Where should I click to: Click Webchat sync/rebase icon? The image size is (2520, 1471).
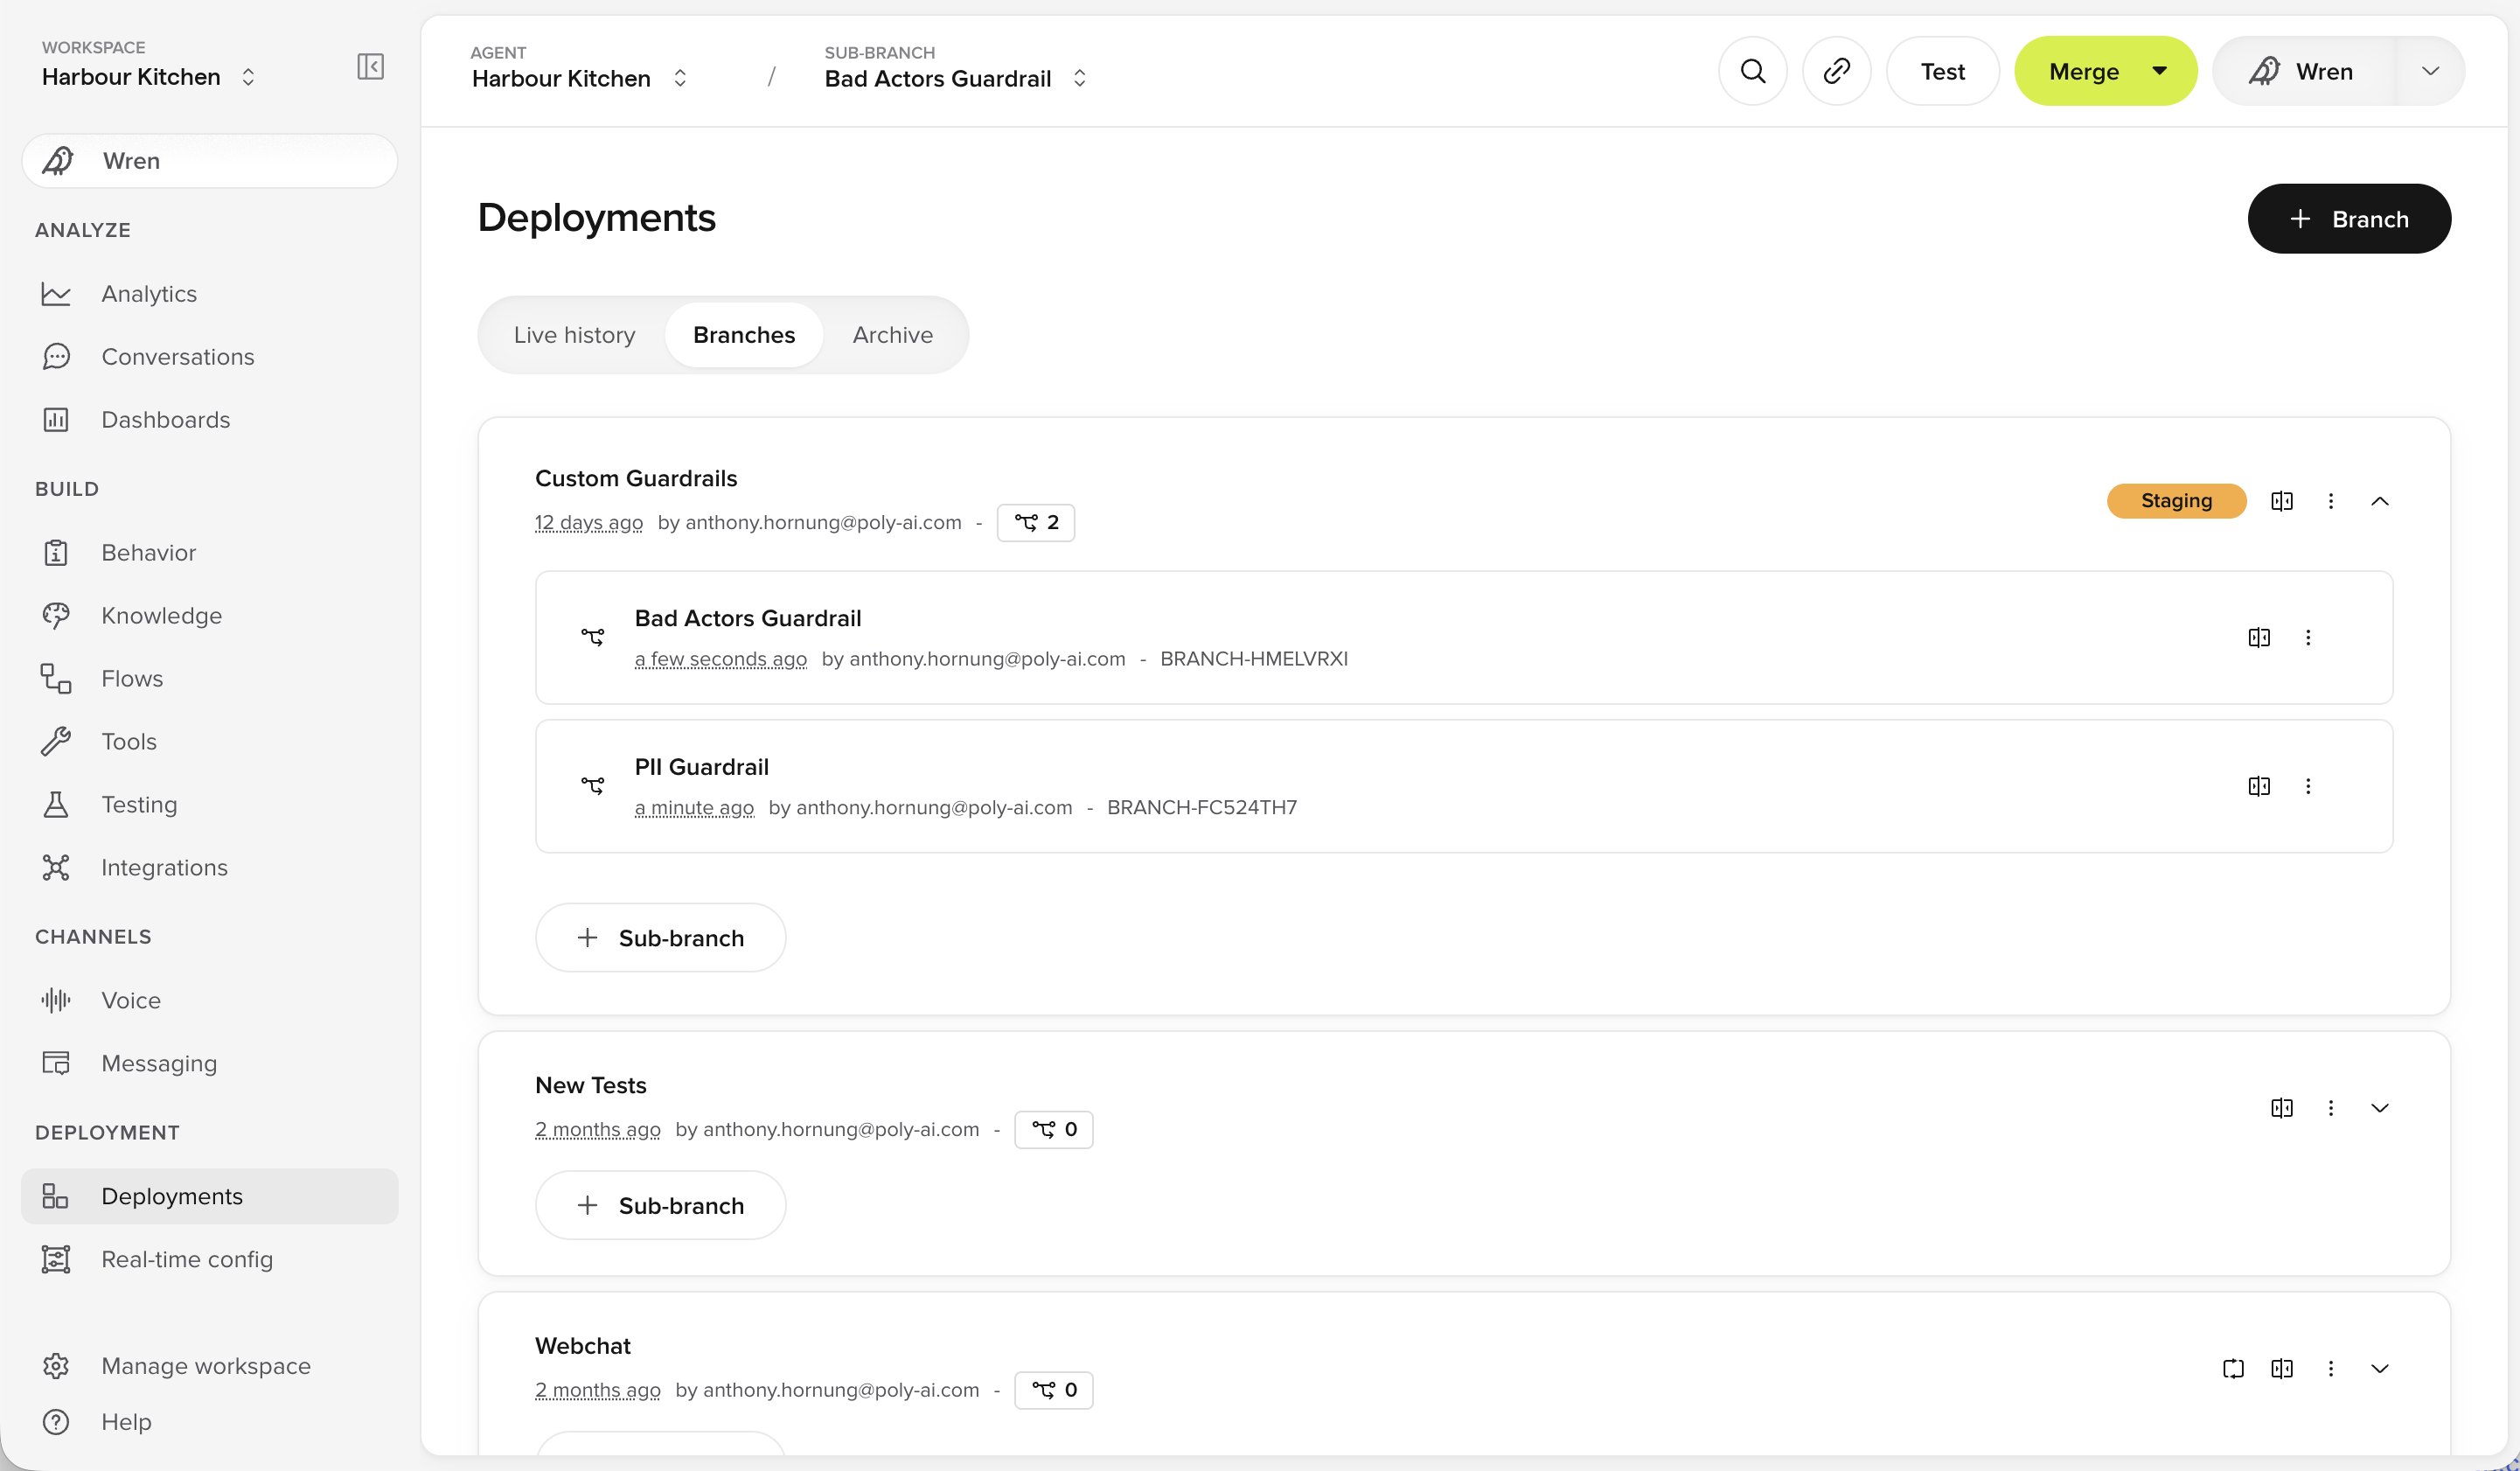(x=2232, y=1369)
